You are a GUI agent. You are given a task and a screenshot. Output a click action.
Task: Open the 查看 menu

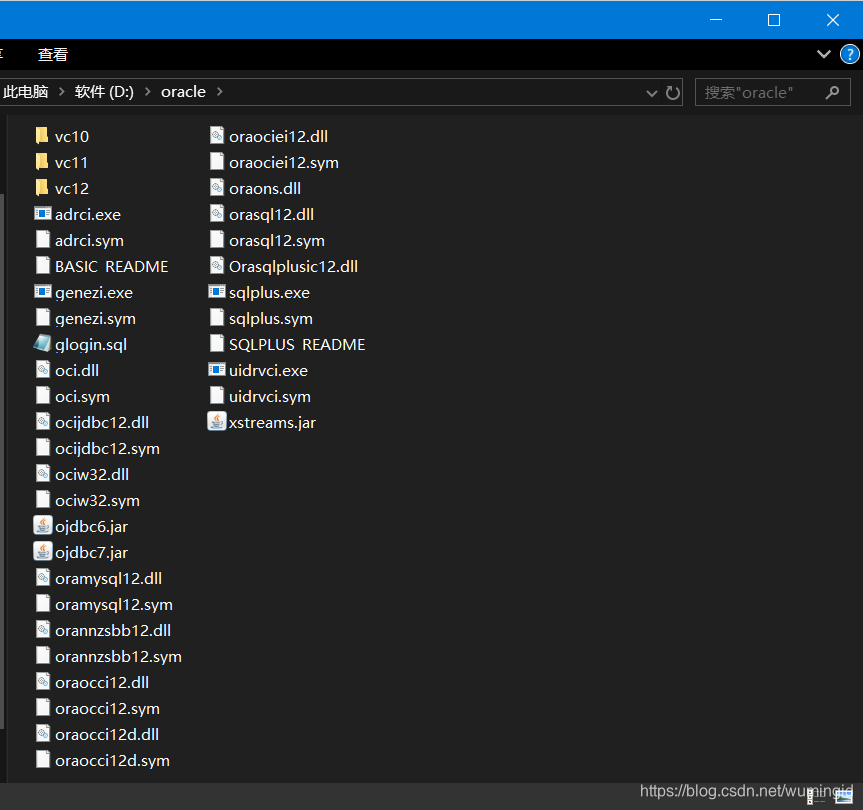[53, 55]
